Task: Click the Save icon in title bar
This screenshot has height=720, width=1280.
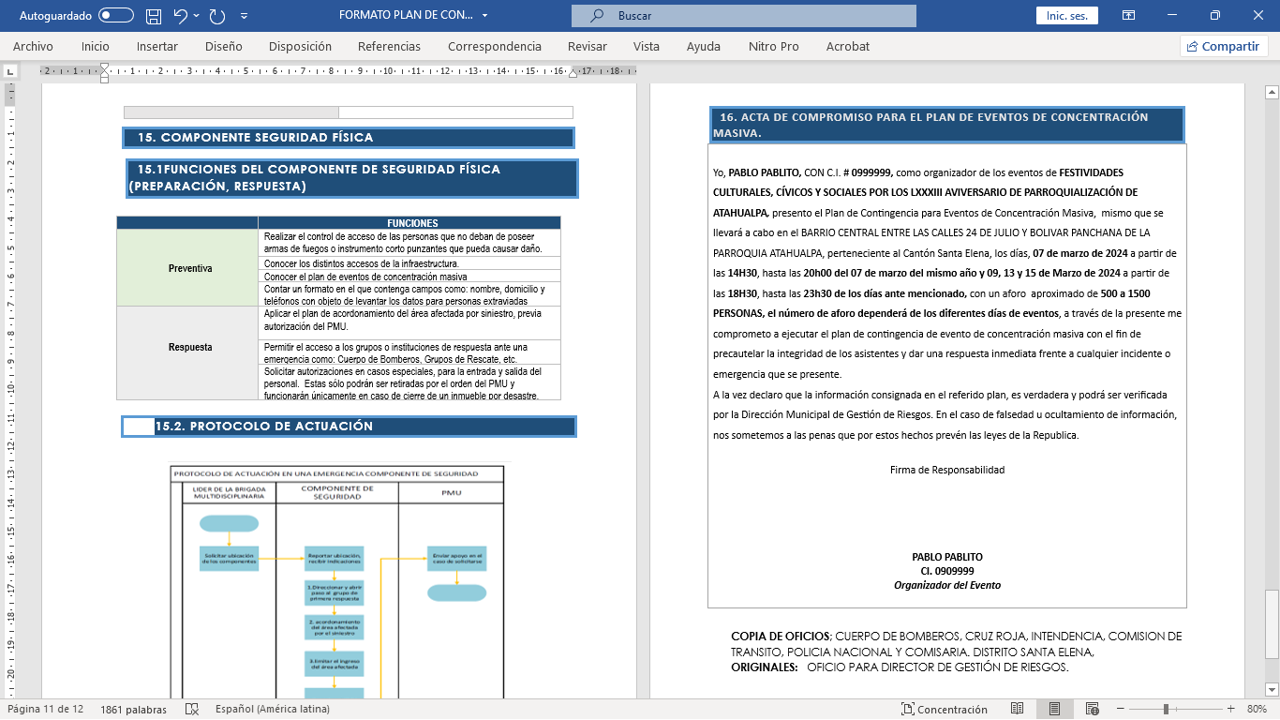Action: point(153,16)
